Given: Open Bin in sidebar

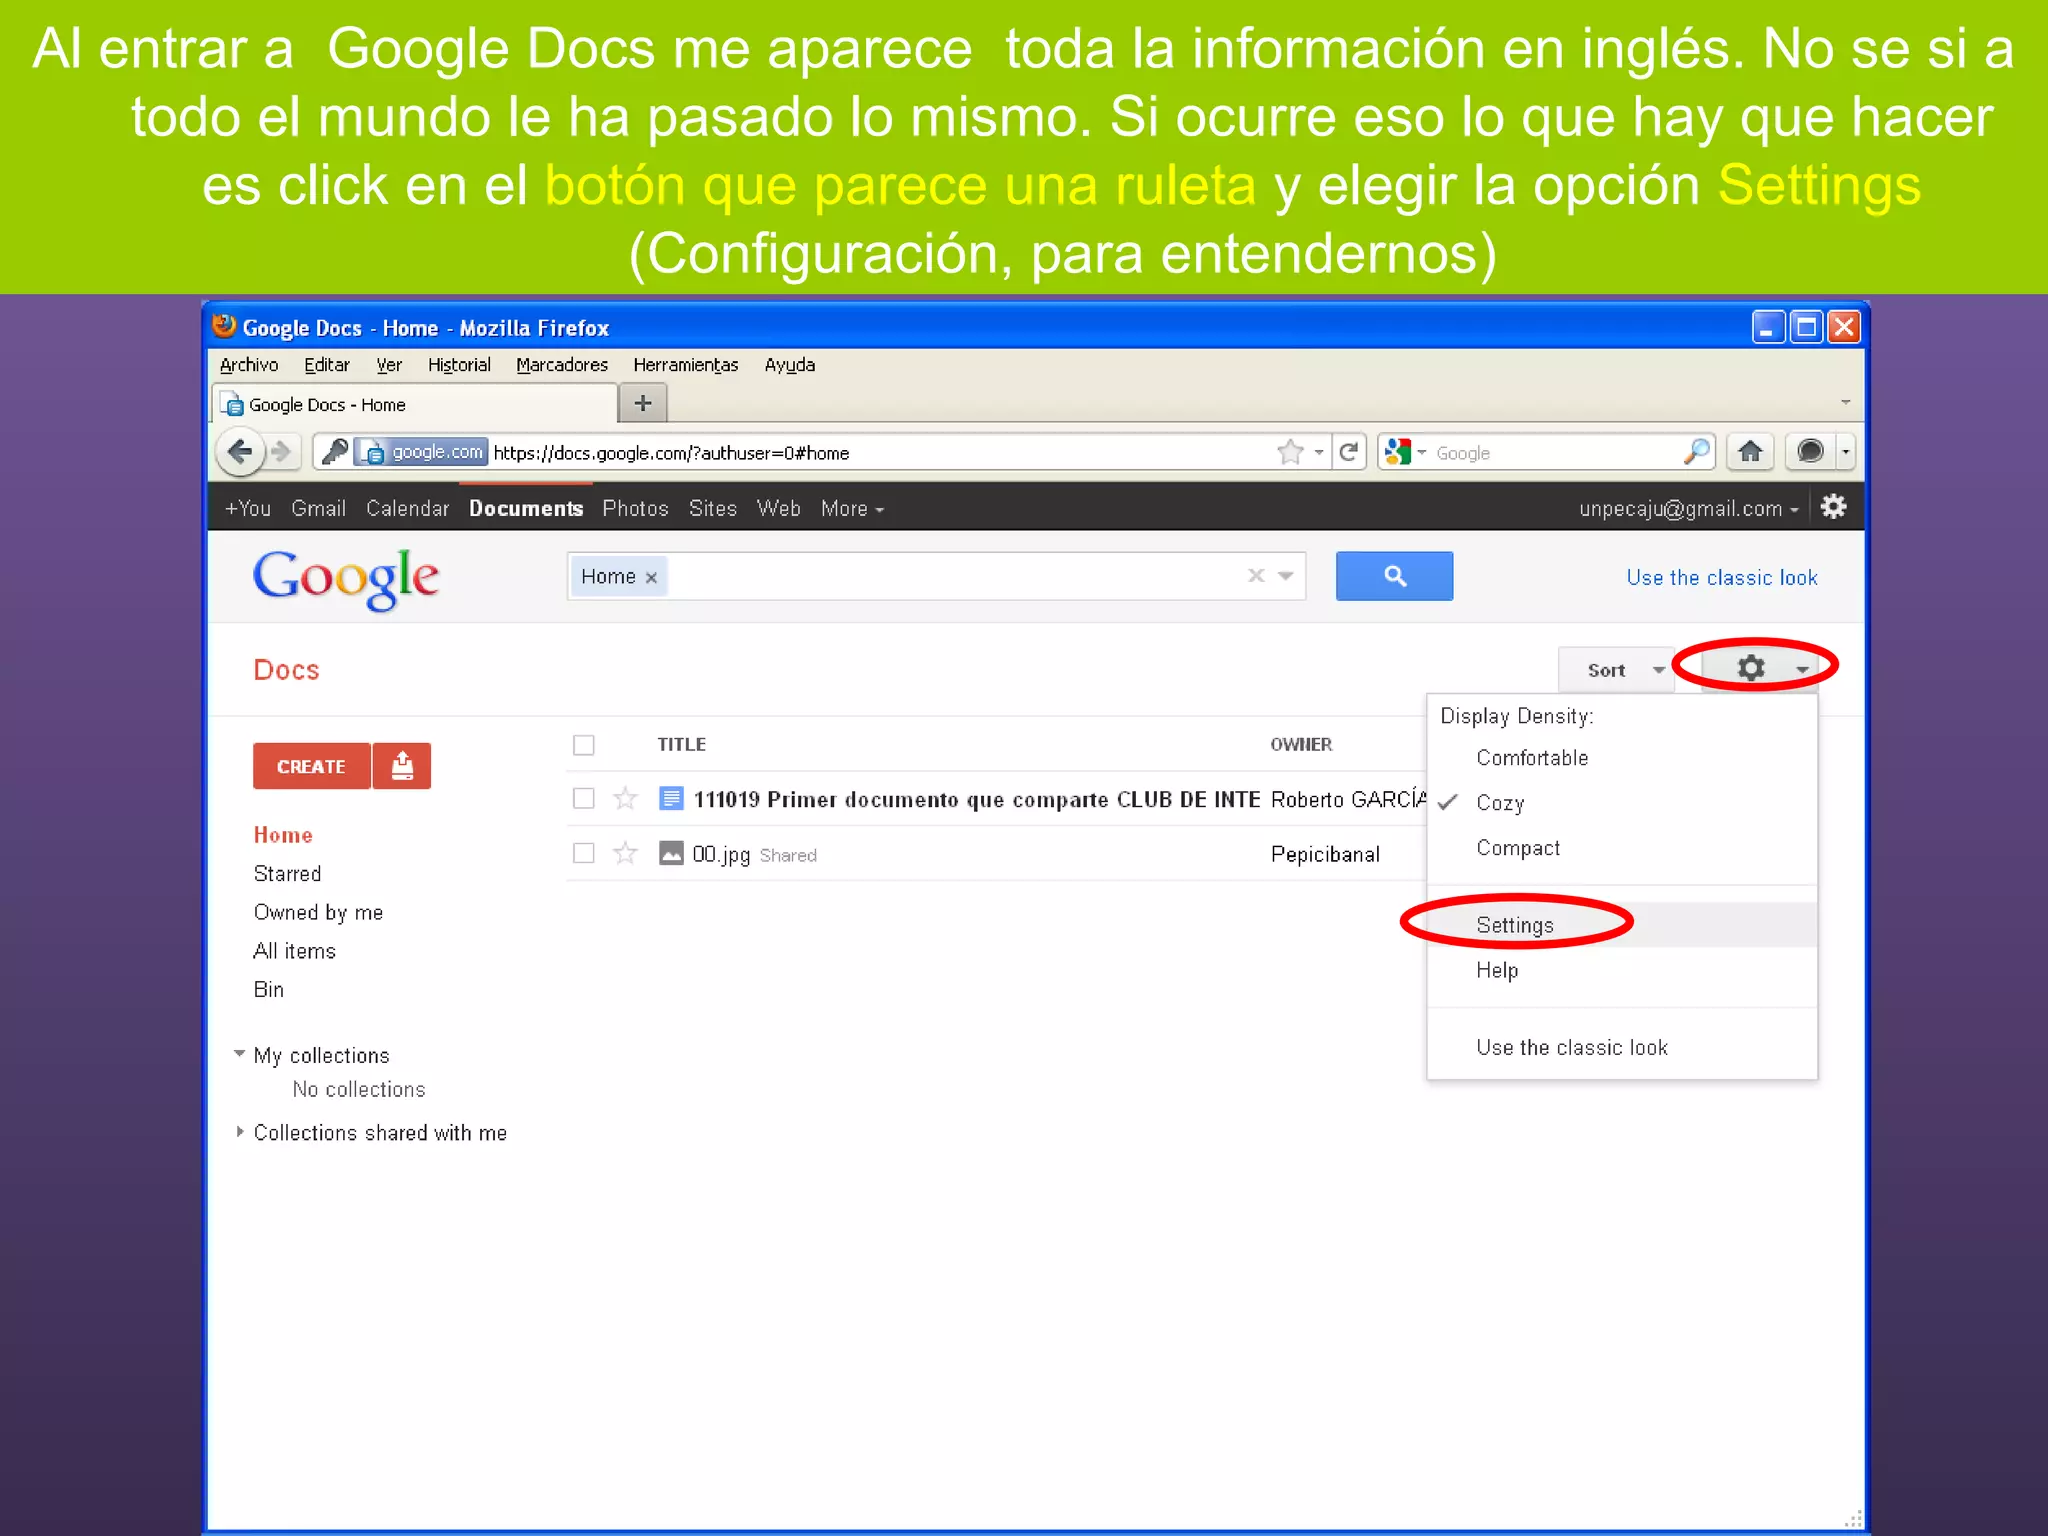Looking at the screenshot, I should tap(268, 989).
